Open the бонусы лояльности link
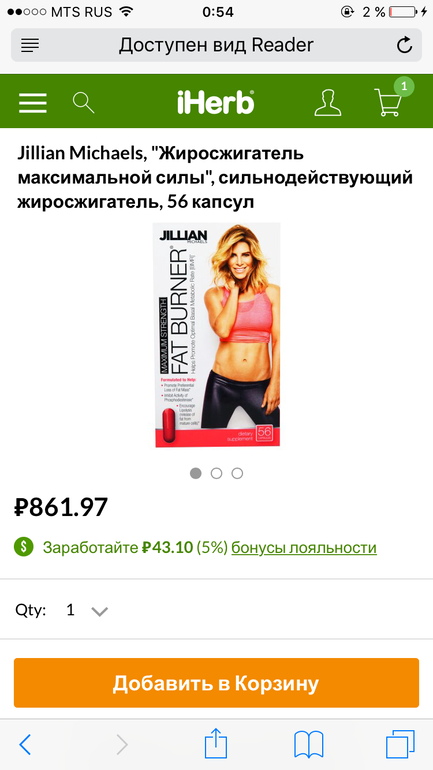The height and width of the screenshot is (770, 433). [x=304, y=548]
